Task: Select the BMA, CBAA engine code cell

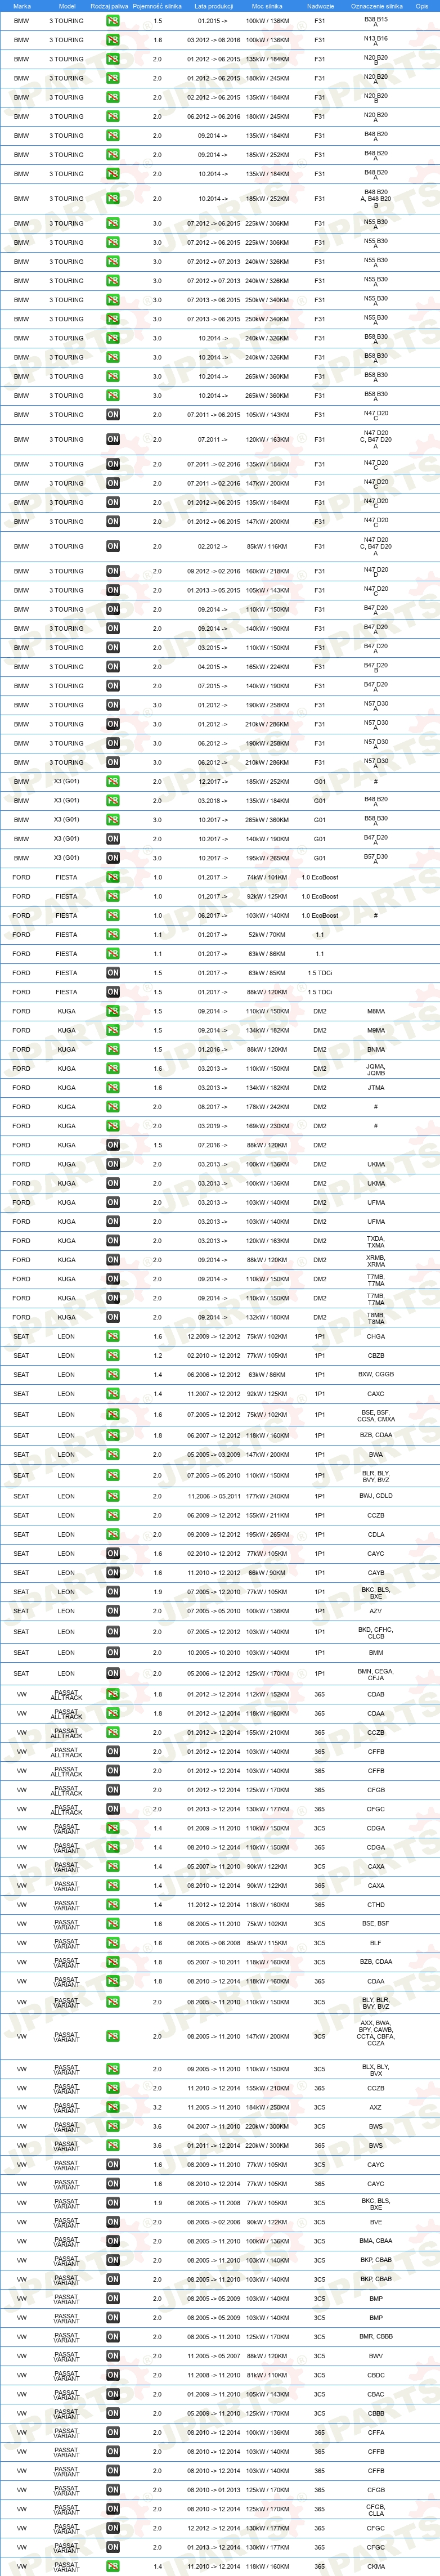Action: coord(376,2241)
